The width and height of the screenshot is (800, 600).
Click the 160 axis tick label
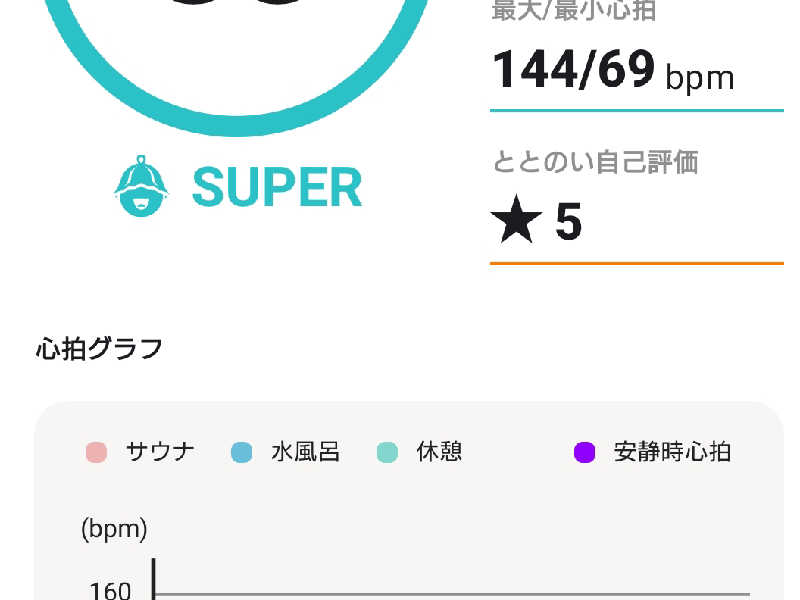110,591
